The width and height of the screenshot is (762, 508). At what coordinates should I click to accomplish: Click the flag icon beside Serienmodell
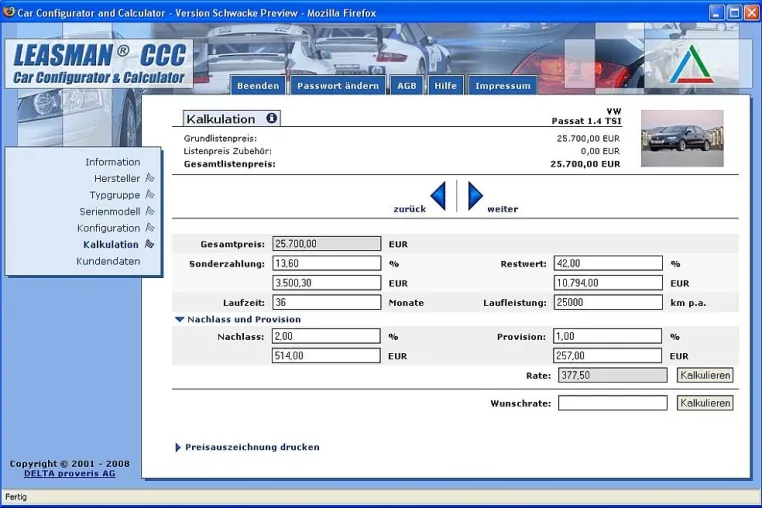(x=150, y=211)
